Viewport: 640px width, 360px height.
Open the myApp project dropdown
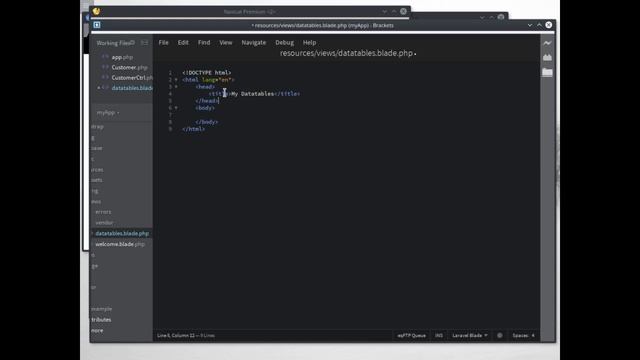(x=108, y=113)
